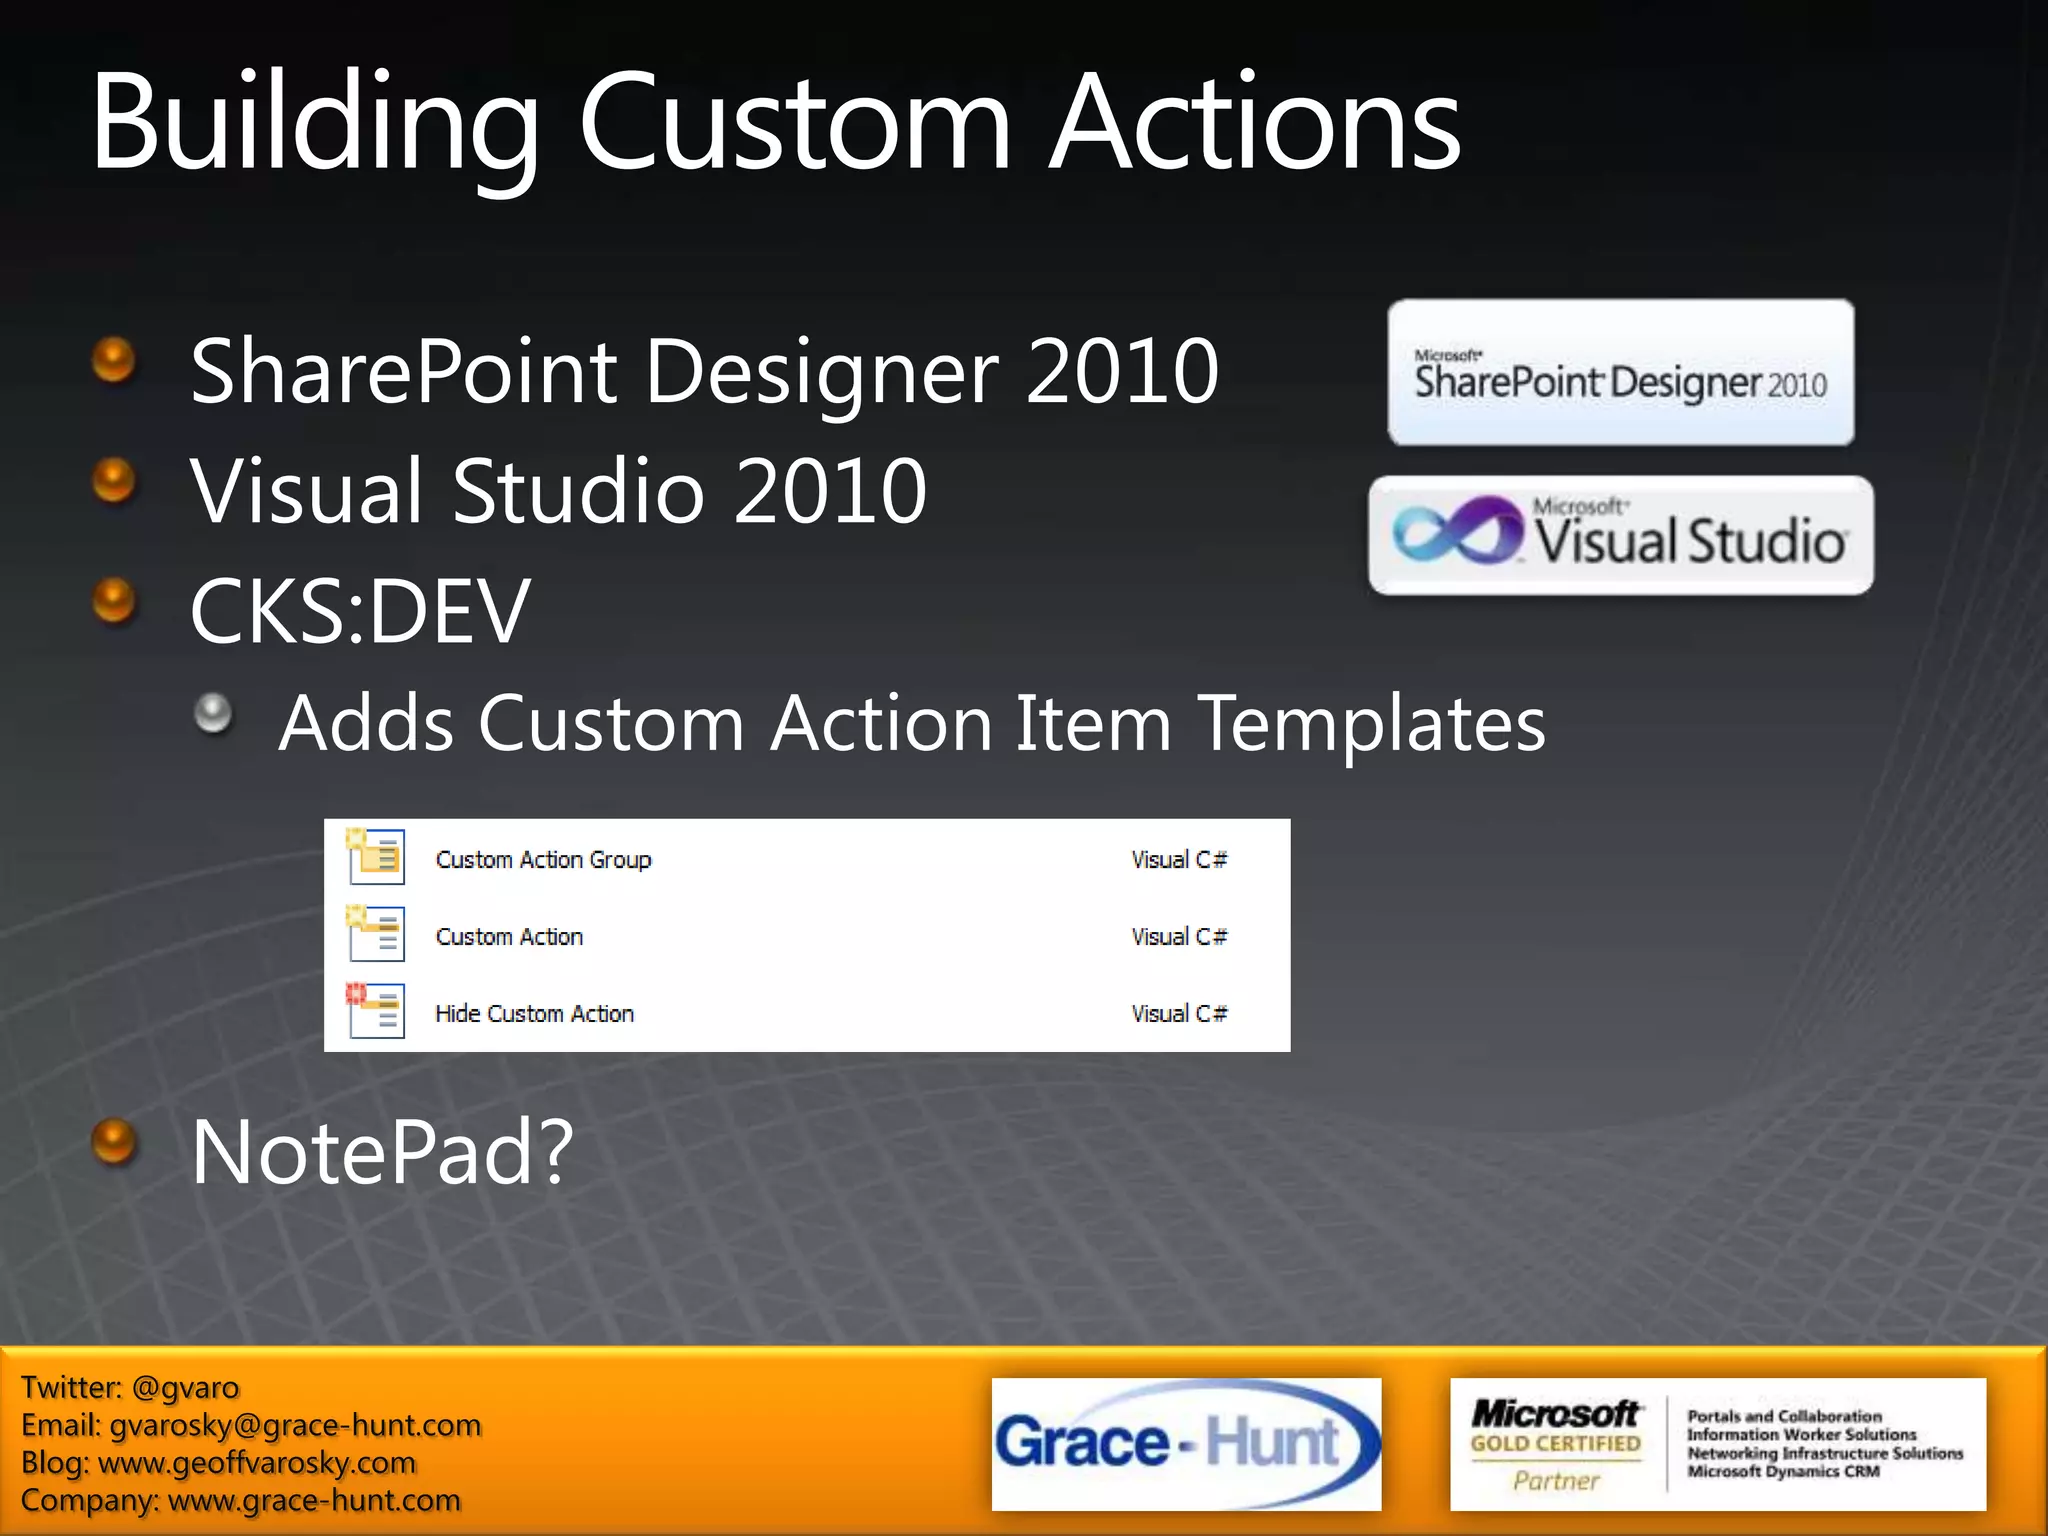
Task: Open the Twitter handle @gvaro
Action: (185, 1388)
